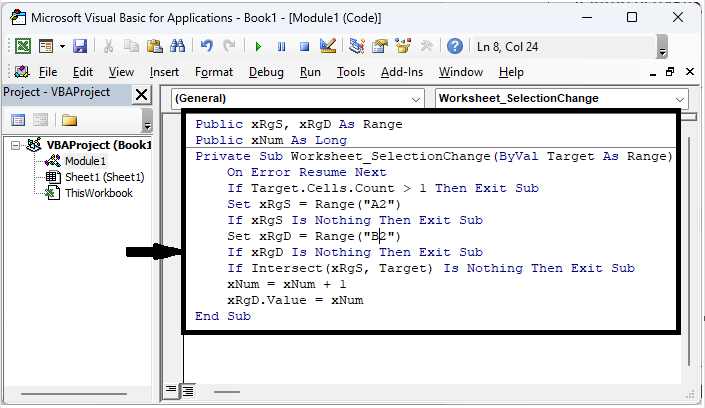The image size is (705, 408).
Task: Click line 'Set xRgD = Range("B2")'
Action: tap(313, 236)
